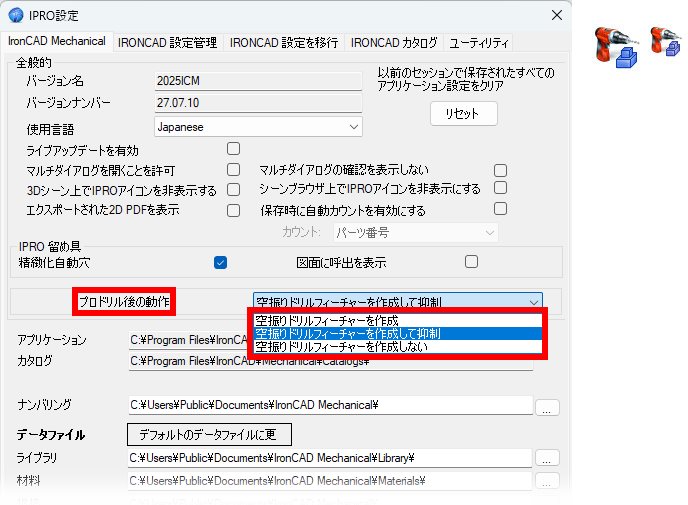
Task: Click the smaller drill with blocks icon
Action: [665, 41]
